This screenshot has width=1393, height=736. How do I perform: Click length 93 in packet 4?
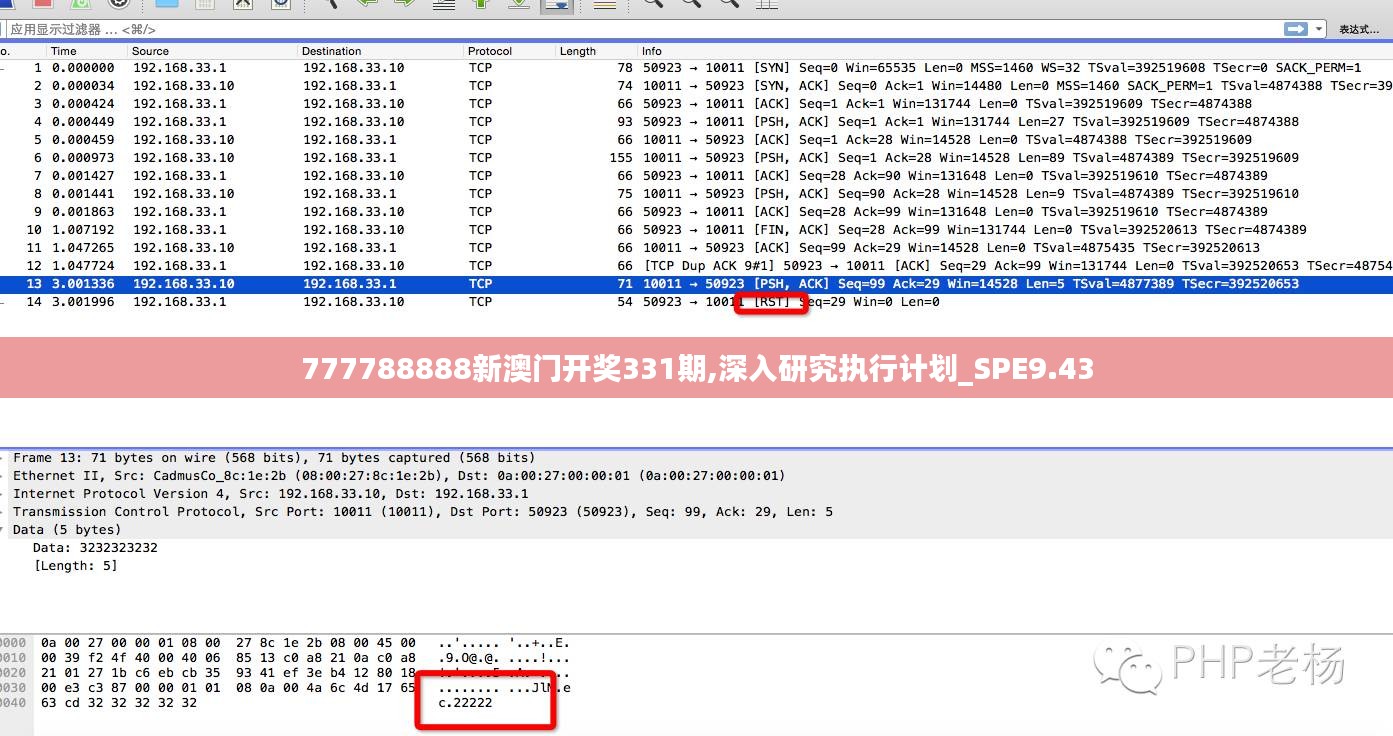625,122
